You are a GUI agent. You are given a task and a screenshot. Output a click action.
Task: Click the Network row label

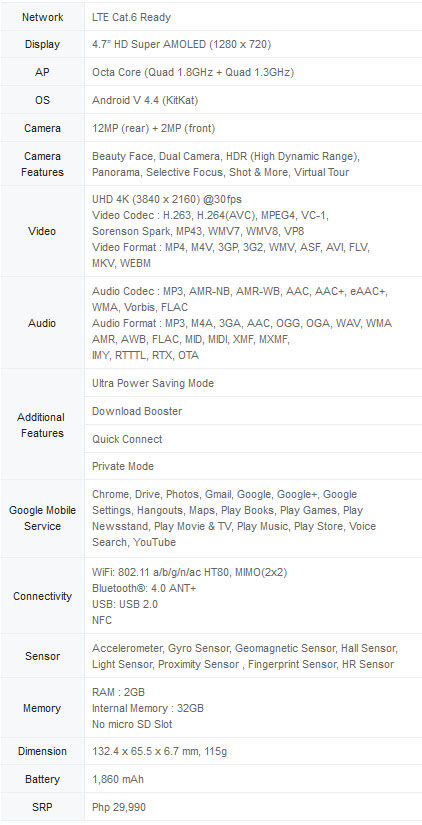tap(42, 17)
